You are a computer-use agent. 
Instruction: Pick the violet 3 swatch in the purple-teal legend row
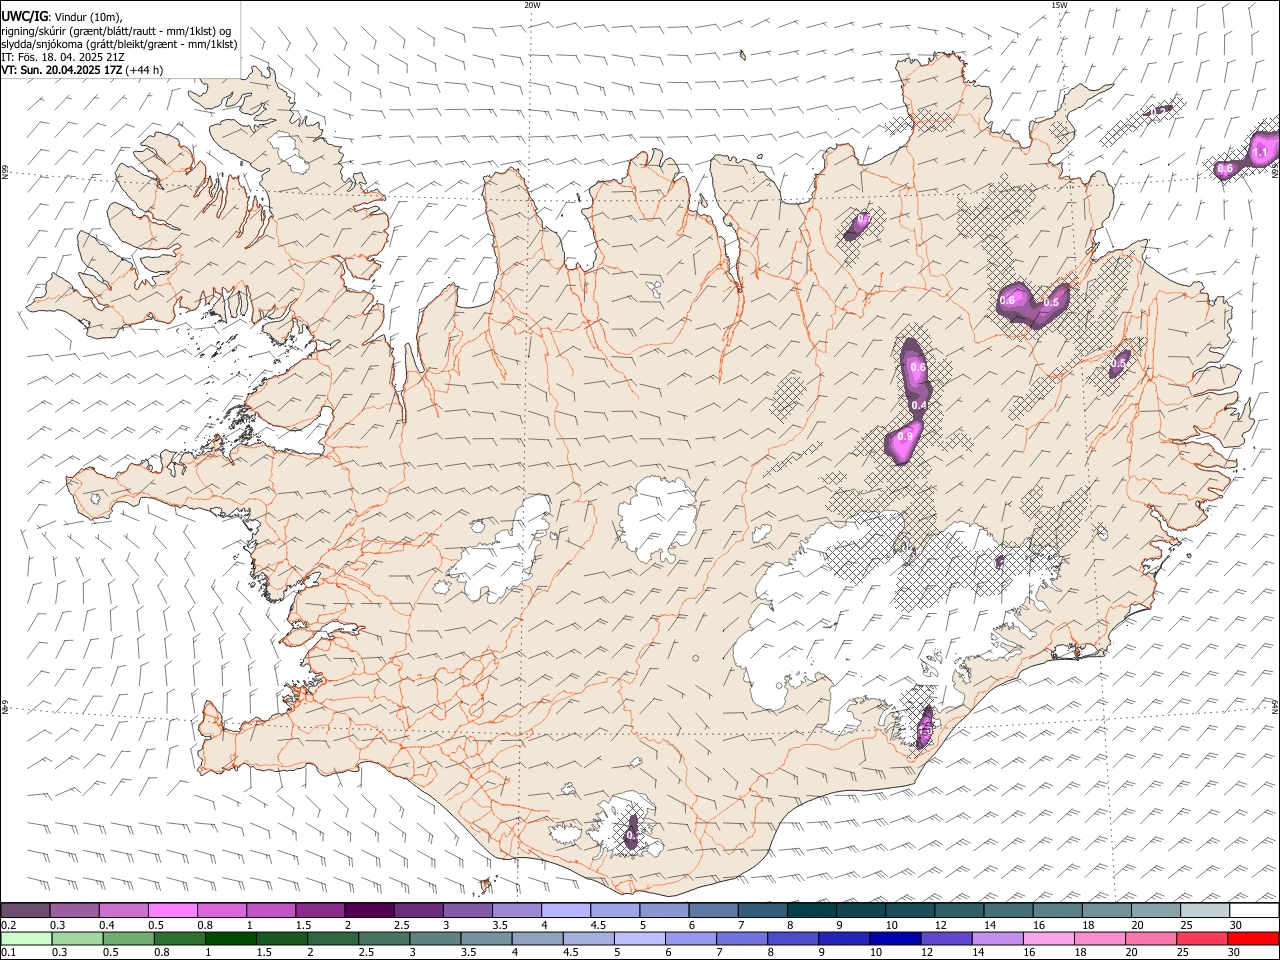[x=467, y=911]
